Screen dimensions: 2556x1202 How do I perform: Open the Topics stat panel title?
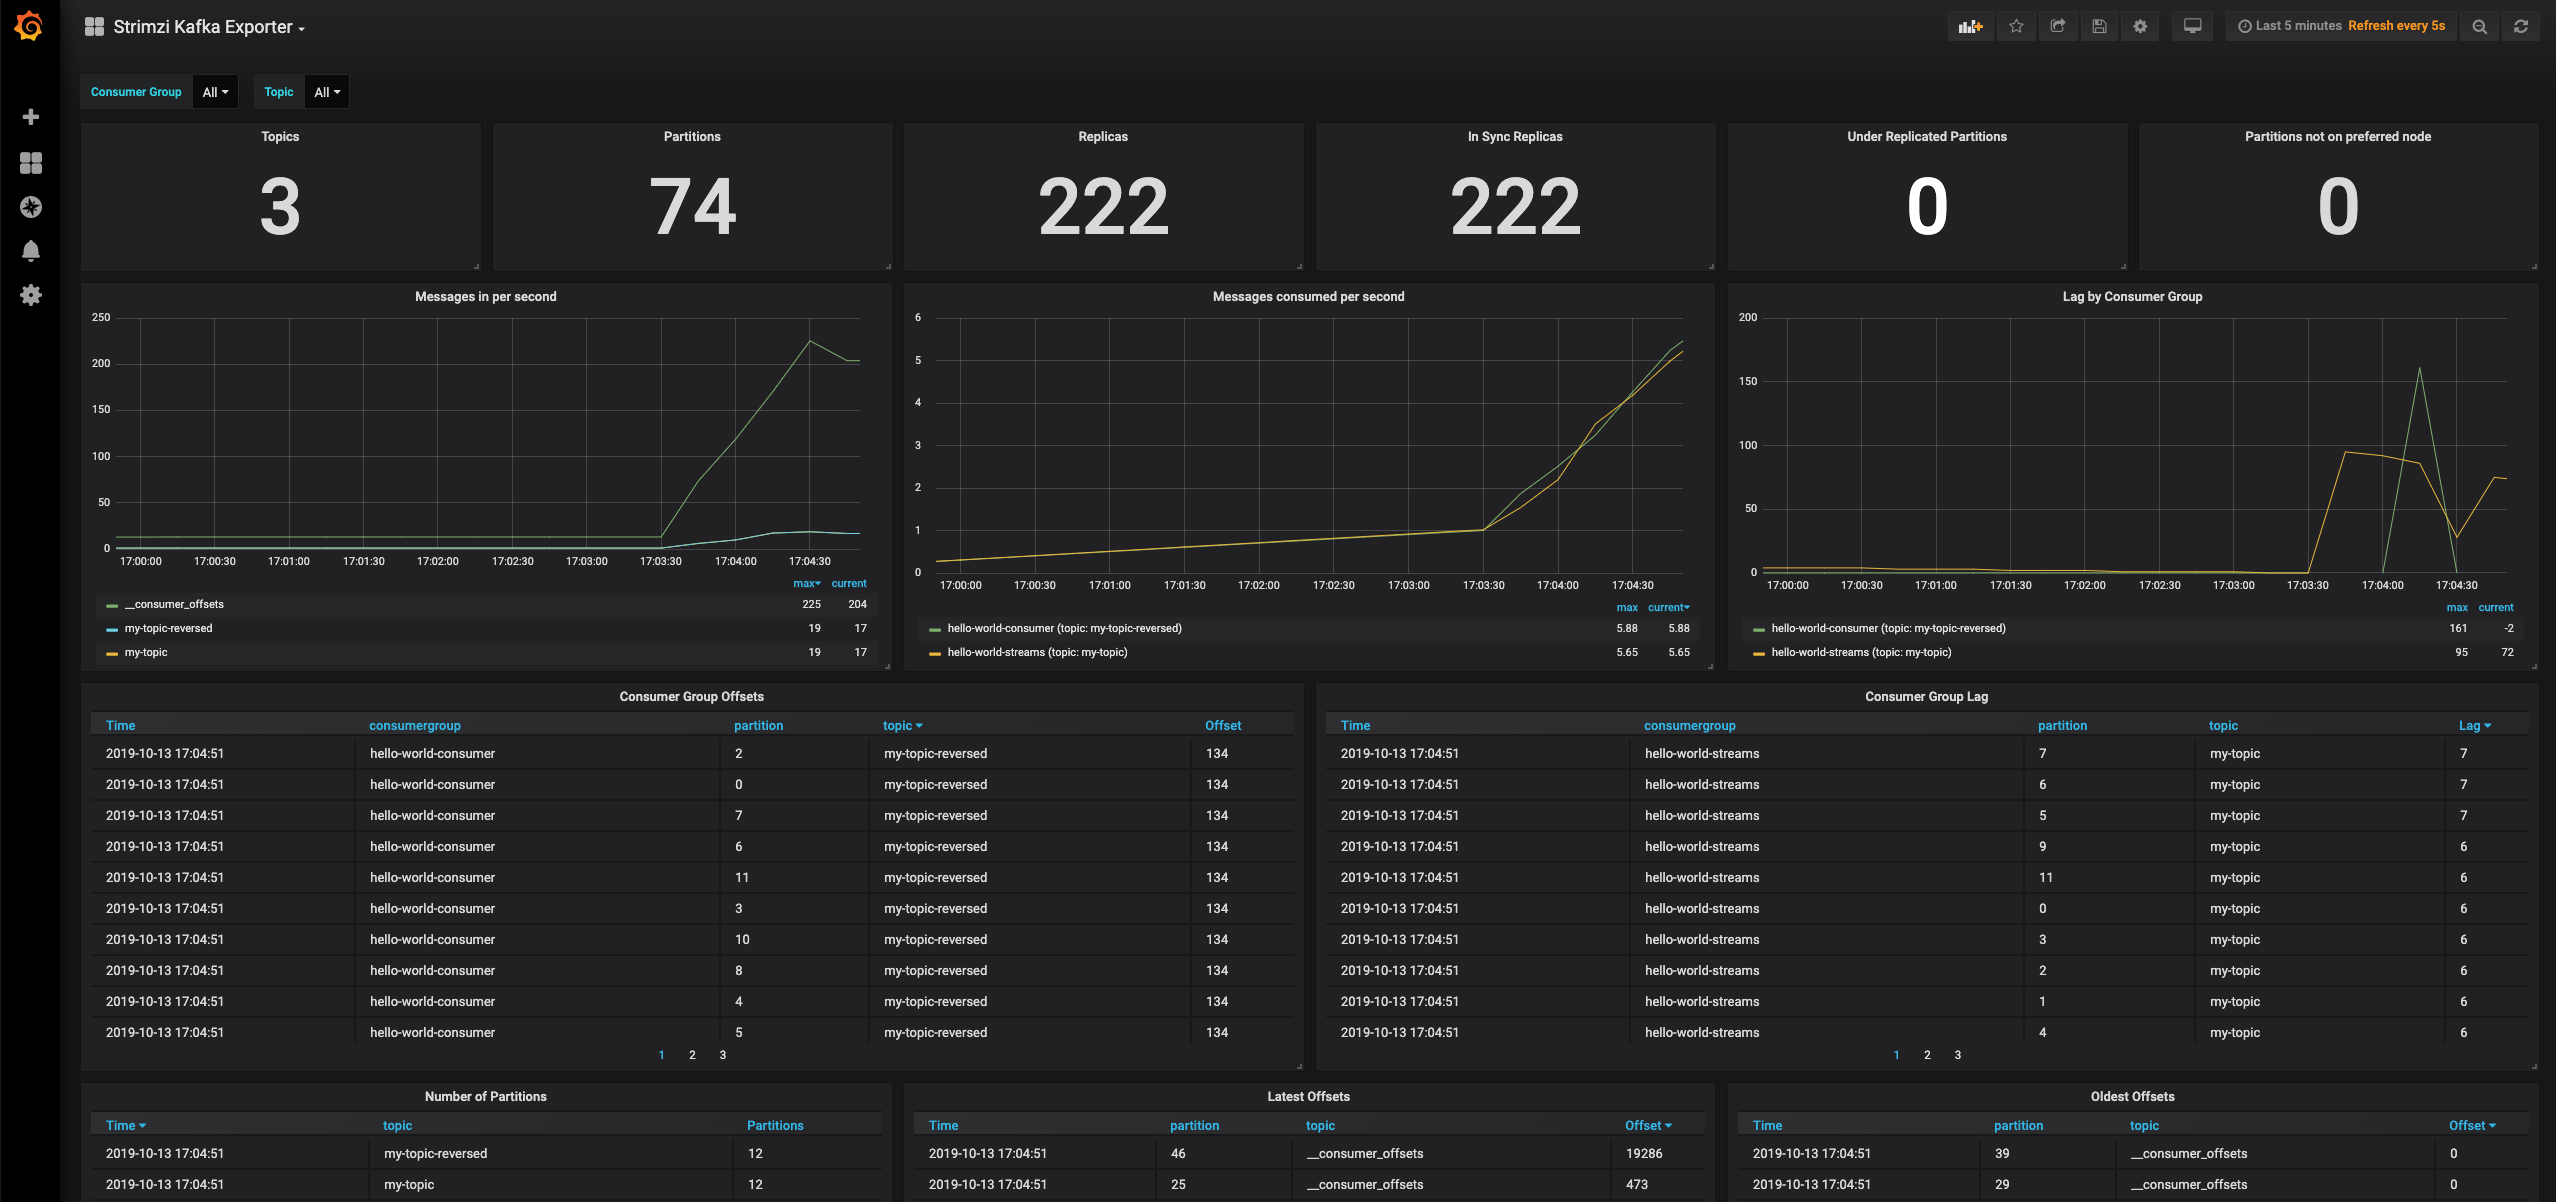tap(280, 136)
